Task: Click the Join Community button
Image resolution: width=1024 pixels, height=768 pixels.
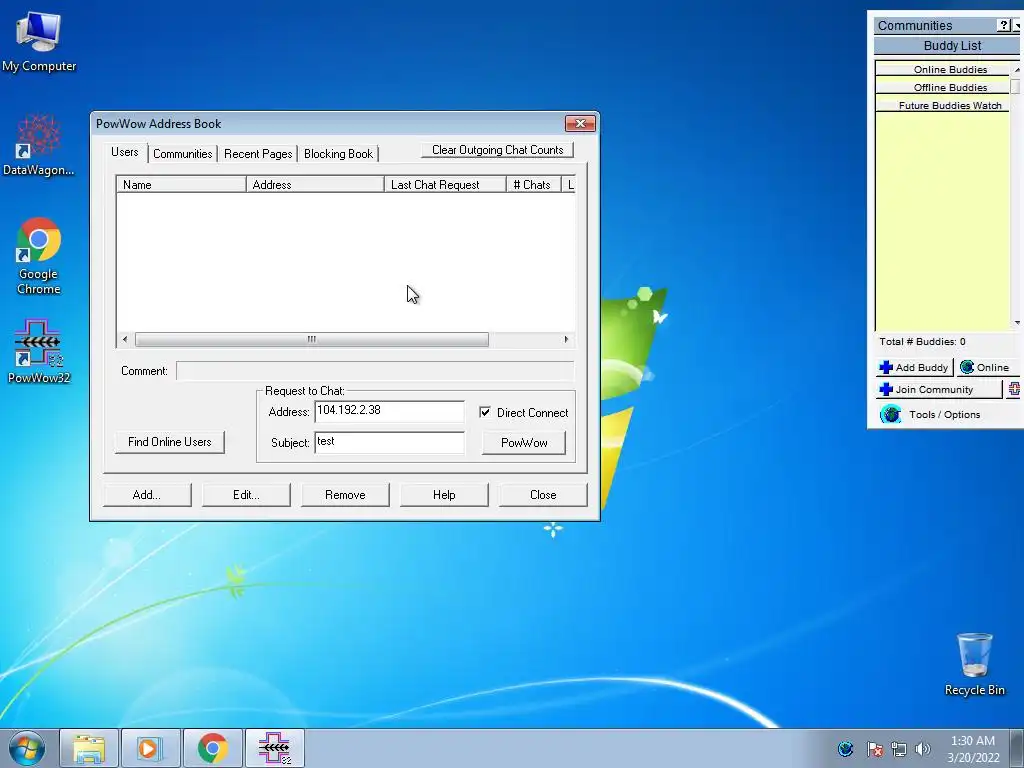Action: pos(938,389)
